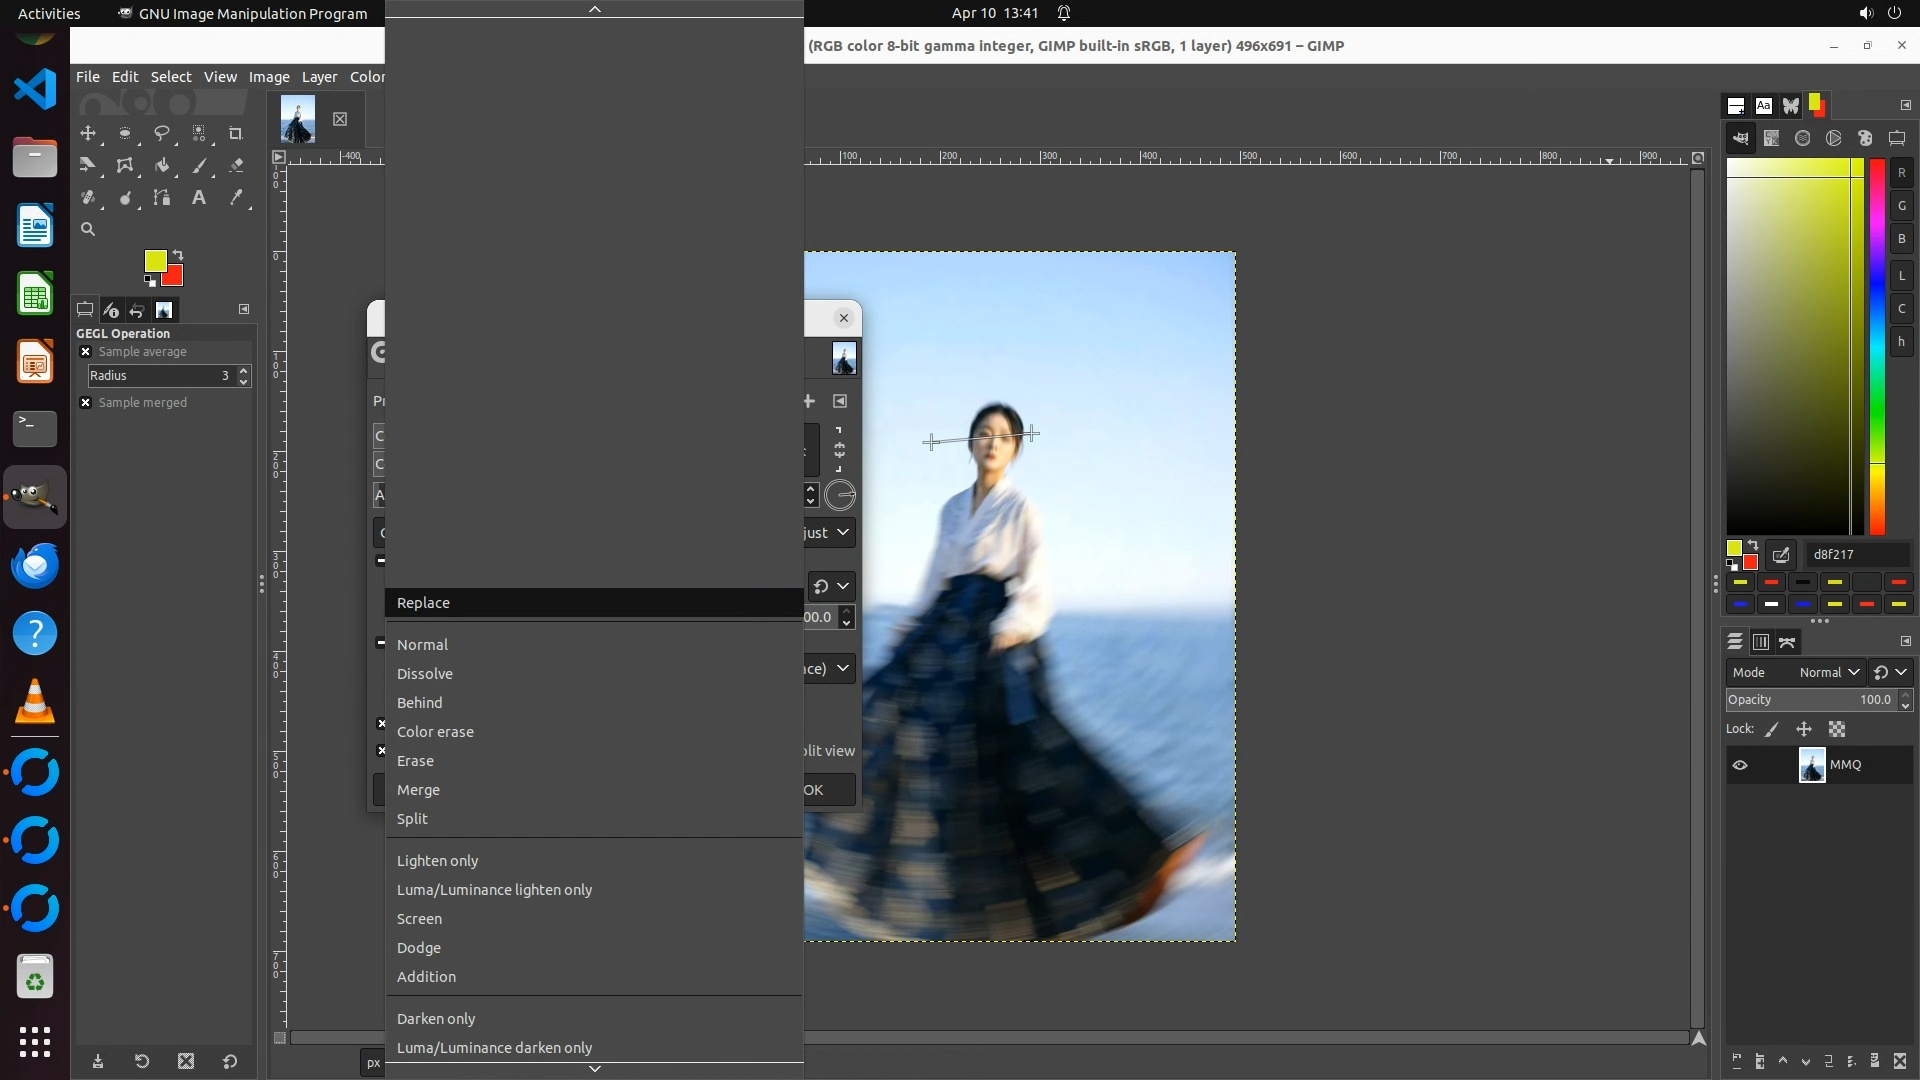Open the Image menu
Viewport: 1920px width, 1080px height.
click(x=269, y=77)
